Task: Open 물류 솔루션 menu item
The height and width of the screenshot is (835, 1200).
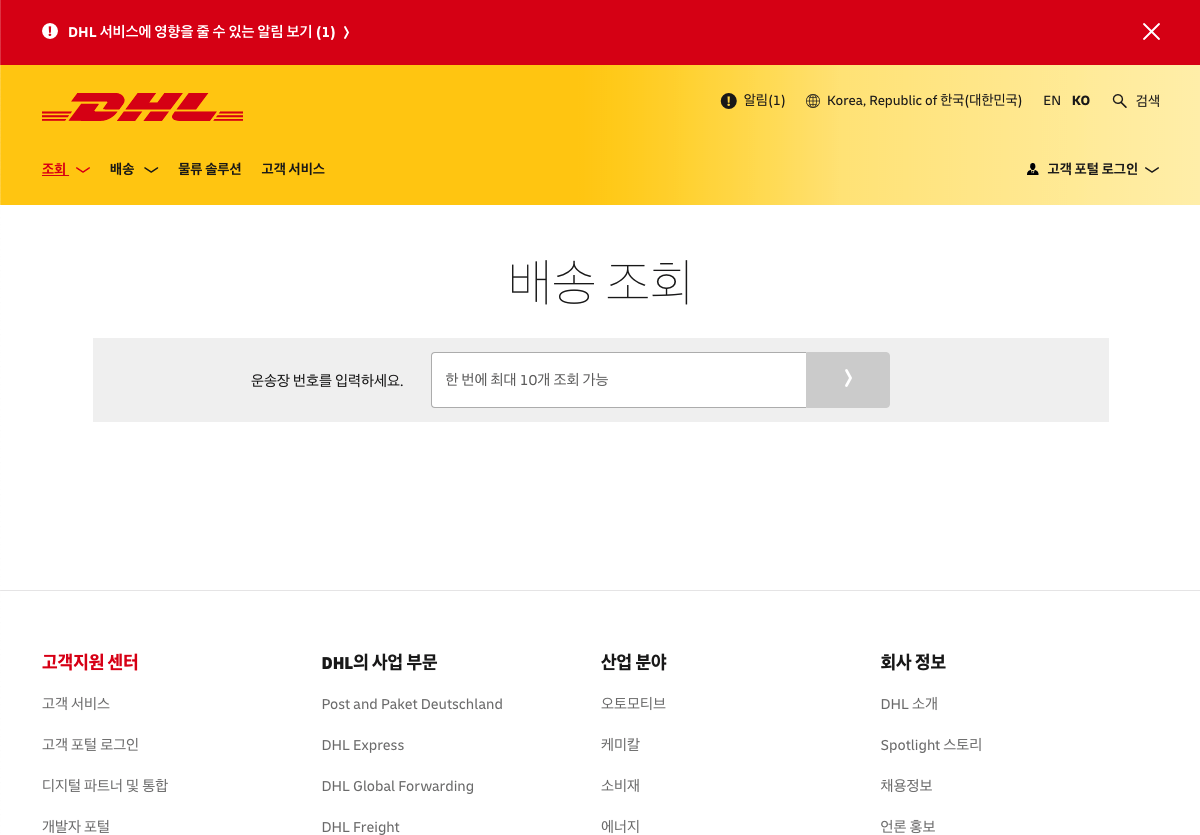Action: tap(210, 169)
